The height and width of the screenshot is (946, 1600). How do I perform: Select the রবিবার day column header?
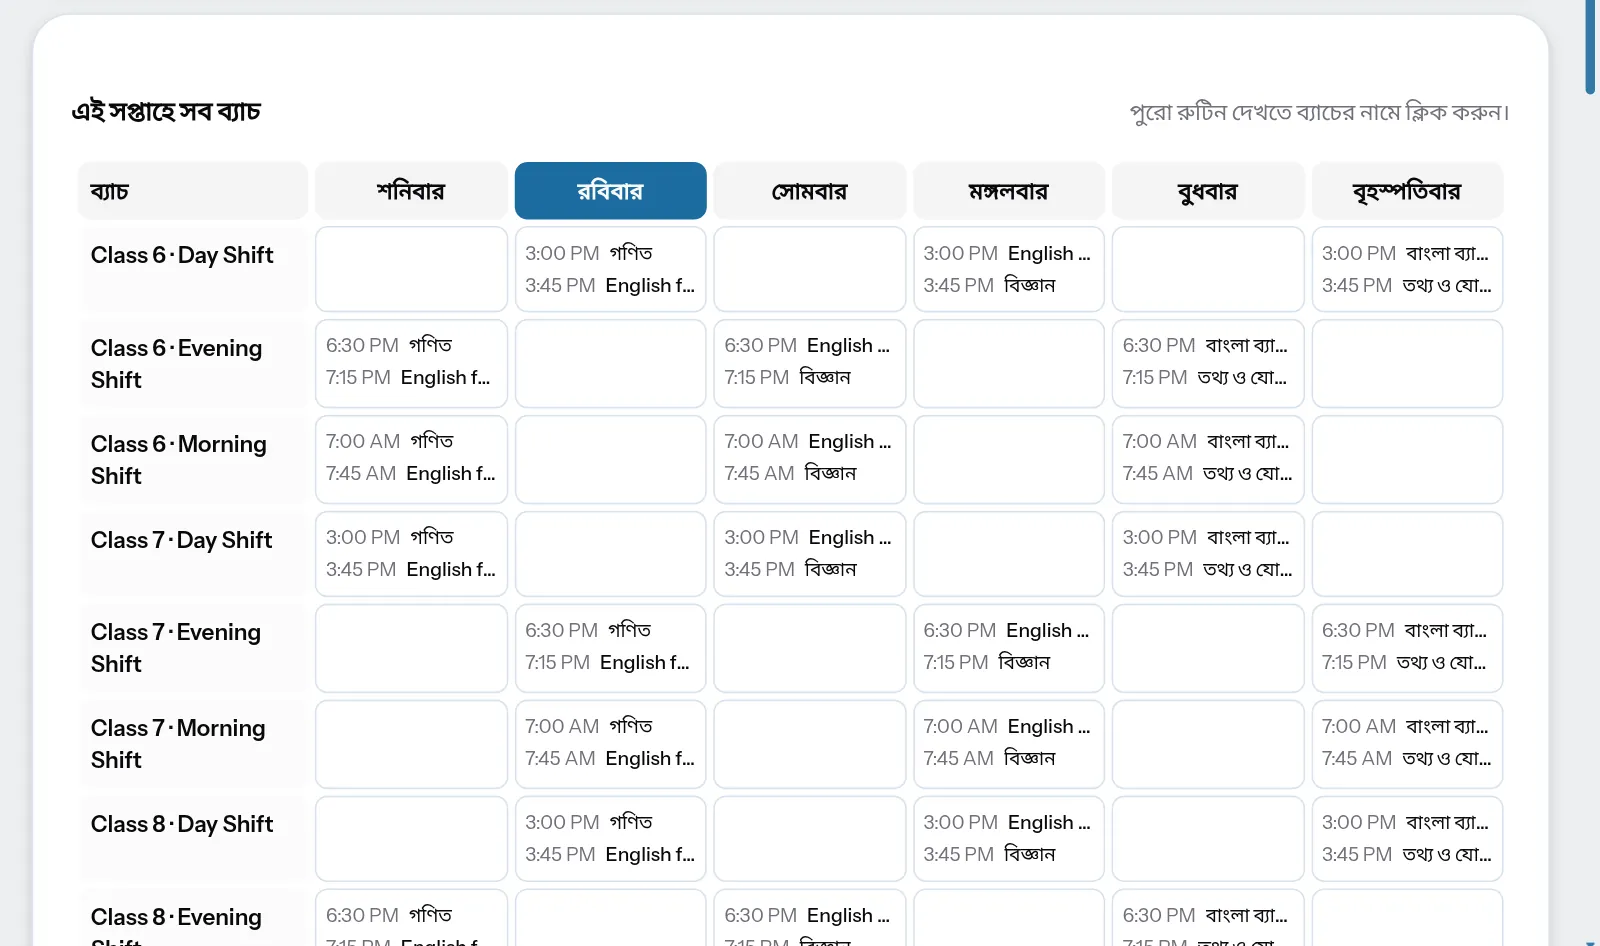pyautogui.click(x=610, y=191)
